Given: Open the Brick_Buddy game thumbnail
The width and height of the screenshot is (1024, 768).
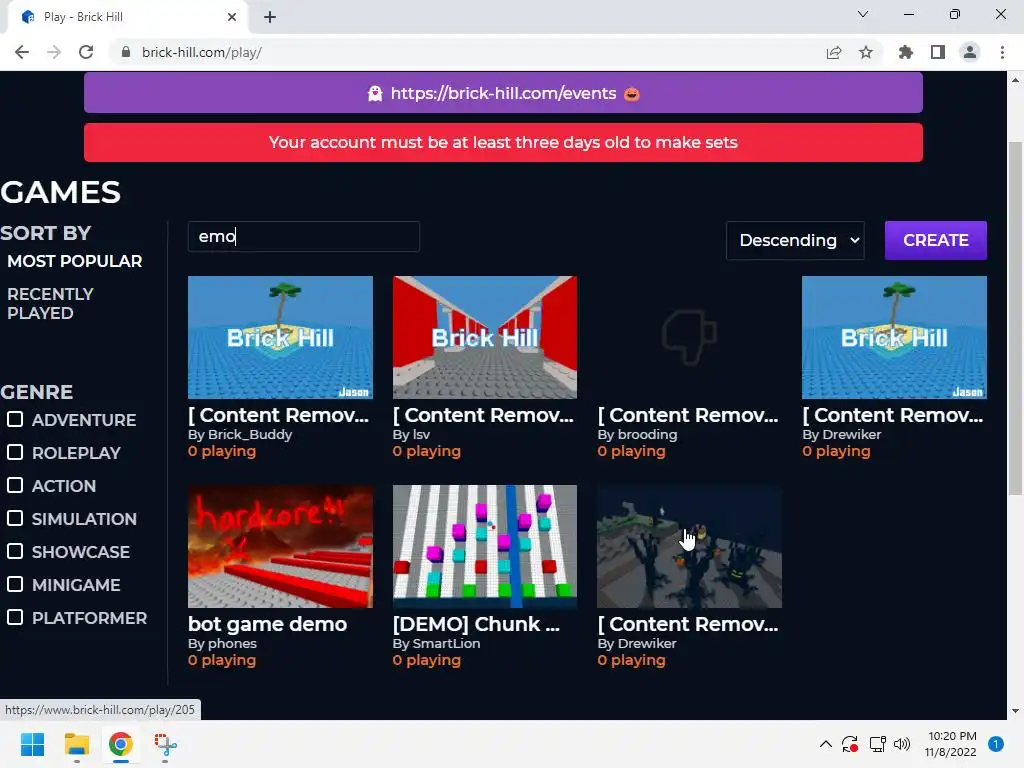Looking at the screenshot, I should [x=280, y=337].
